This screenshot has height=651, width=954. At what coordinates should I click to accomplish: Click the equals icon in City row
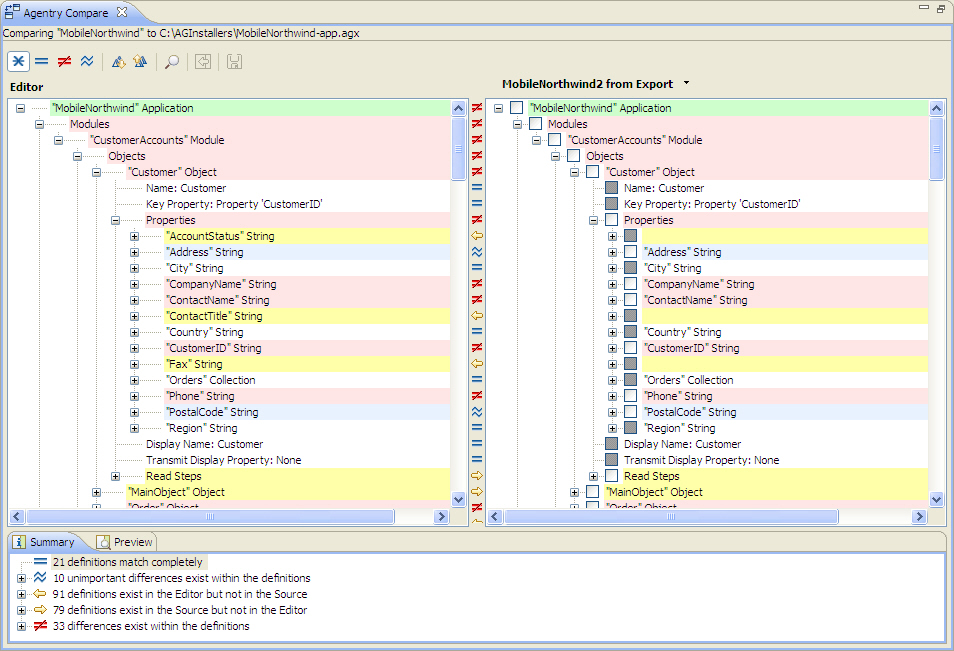click(477, 268)
